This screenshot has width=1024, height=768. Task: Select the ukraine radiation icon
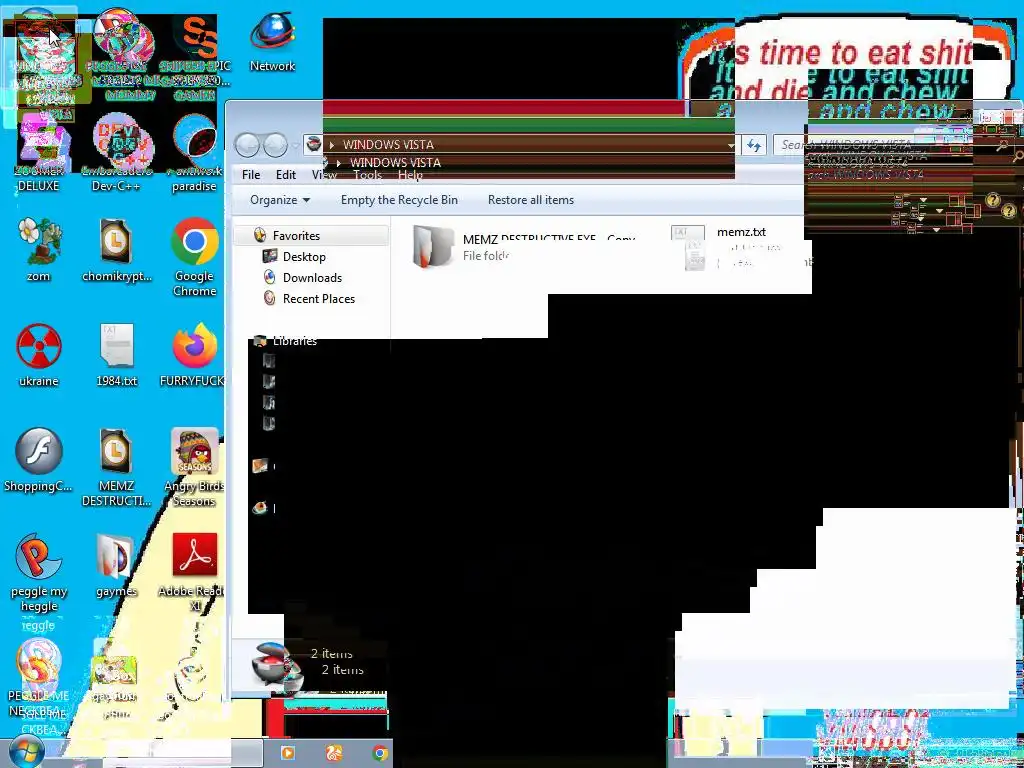39,354
